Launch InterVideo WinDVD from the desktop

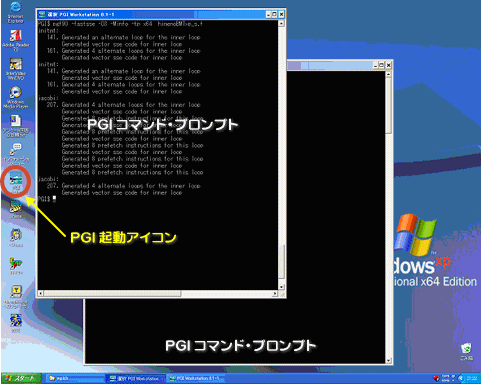tap(16, 68)
